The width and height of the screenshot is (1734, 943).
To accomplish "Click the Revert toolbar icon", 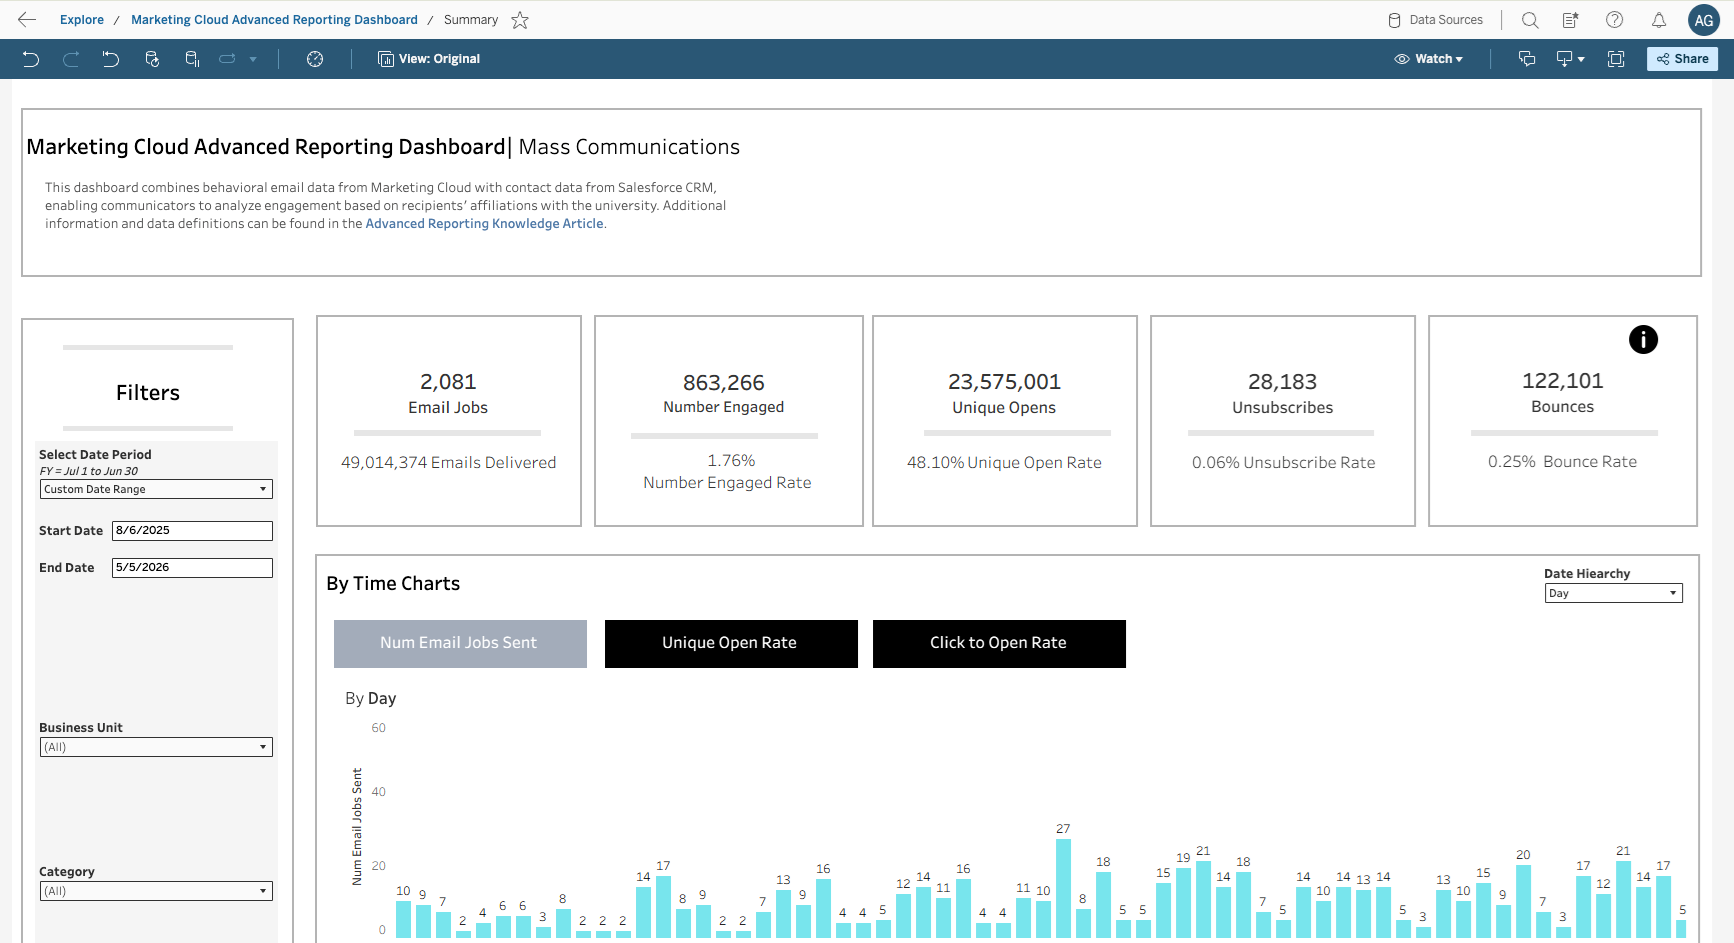I will point(111,59).
